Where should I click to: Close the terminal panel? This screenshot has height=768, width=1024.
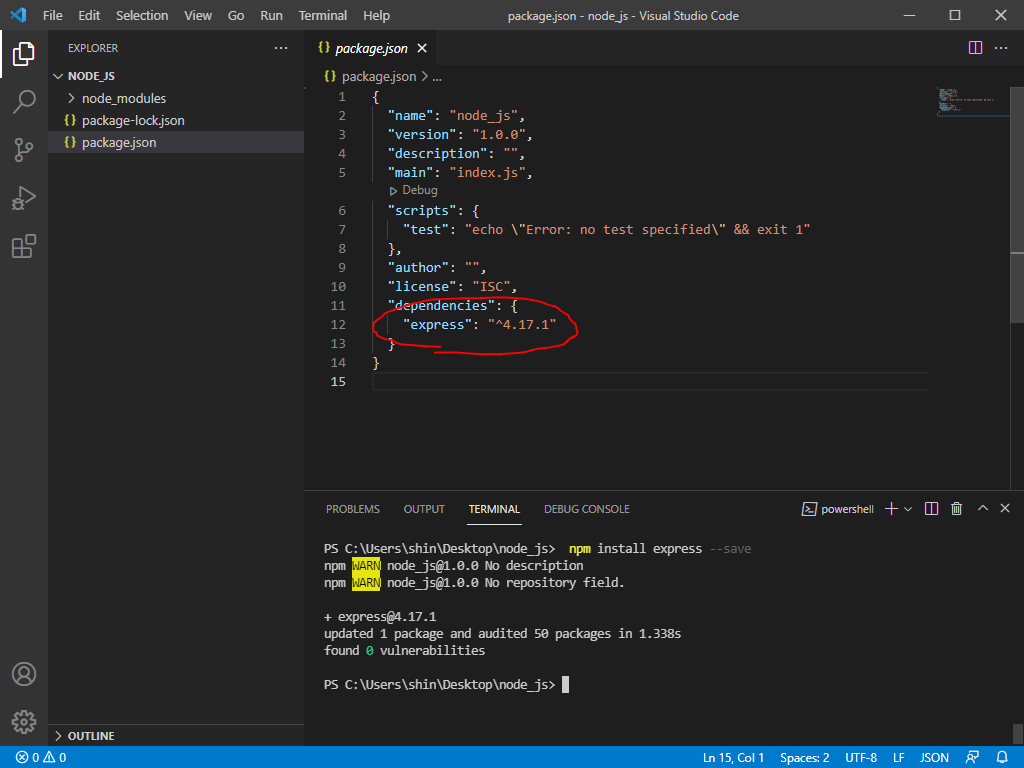[1005, 508]
